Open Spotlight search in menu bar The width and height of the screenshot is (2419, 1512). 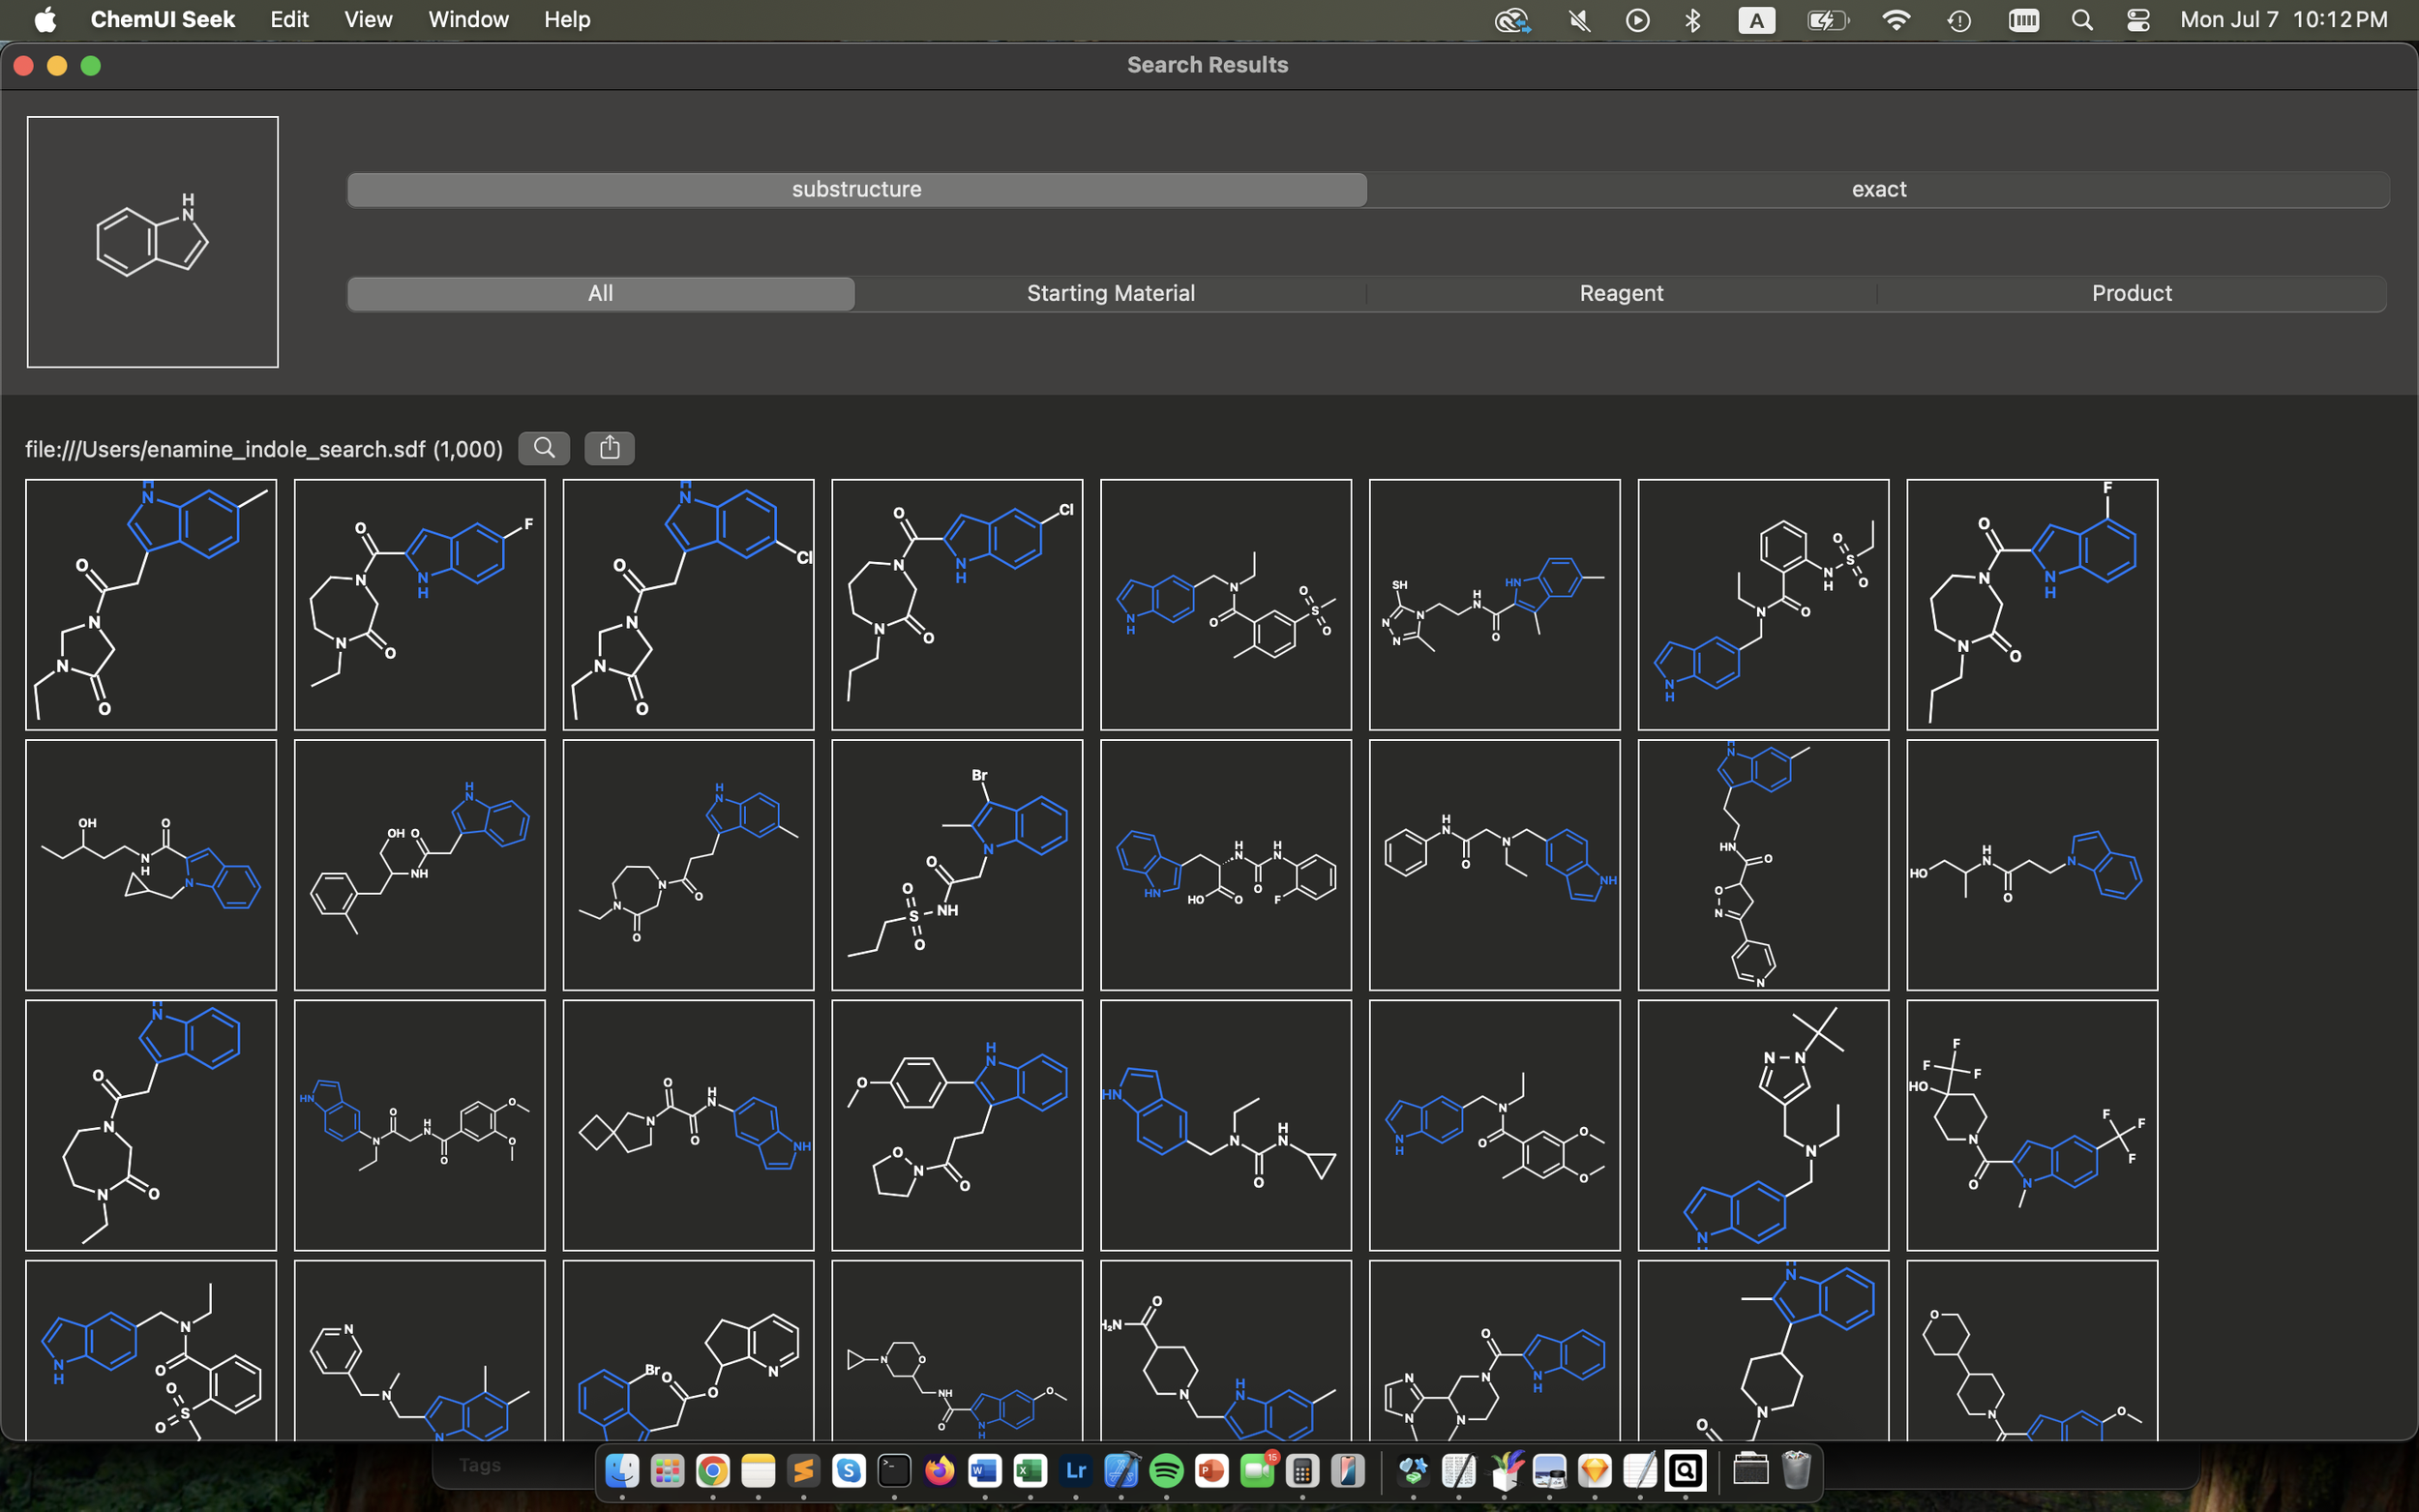pos(2082,20)
